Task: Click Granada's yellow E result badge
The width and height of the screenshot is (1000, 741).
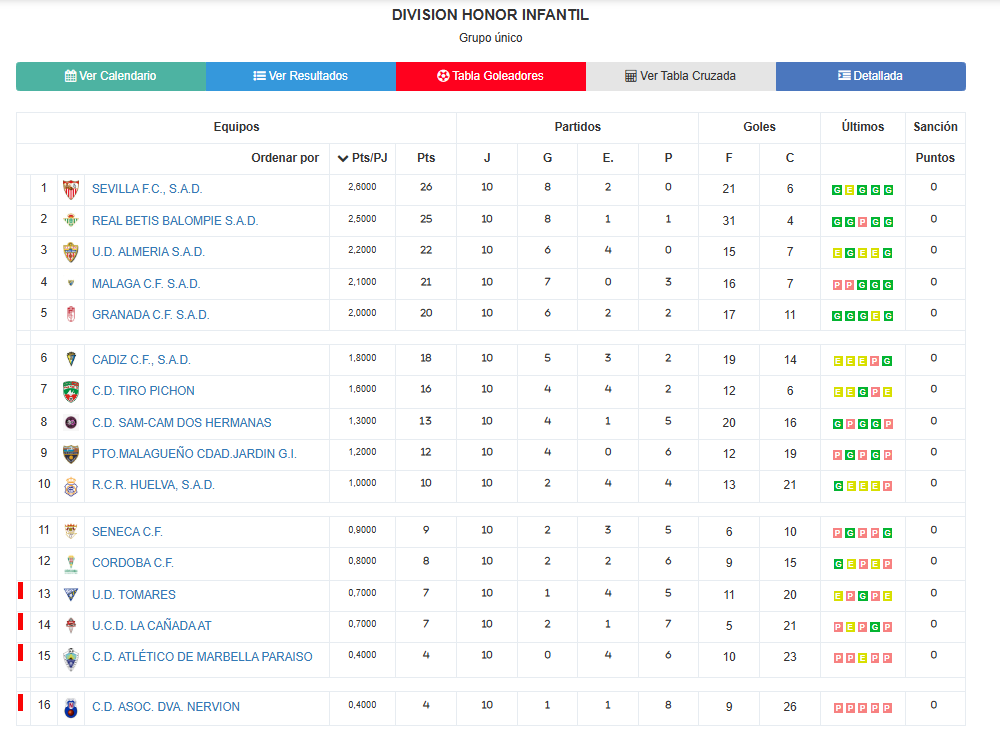Action: 875,316
